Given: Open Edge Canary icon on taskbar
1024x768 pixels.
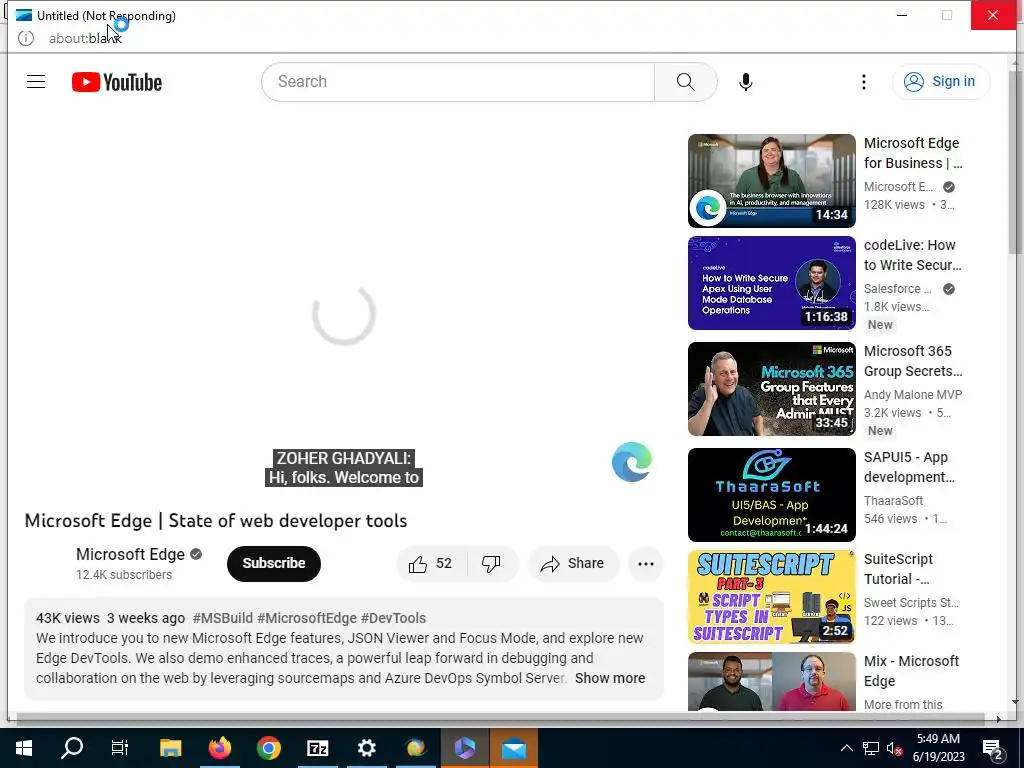Looking at the screenshot, I should [415, 748].
